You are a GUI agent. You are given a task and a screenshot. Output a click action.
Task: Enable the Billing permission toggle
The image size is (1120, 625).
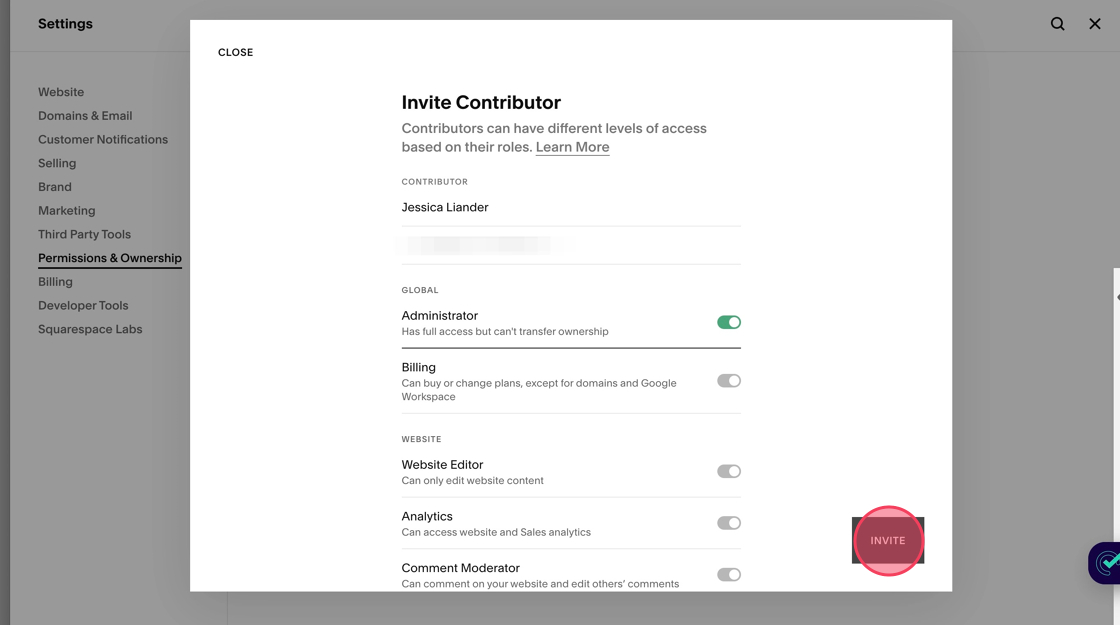pyautogui.click(x=728, y=381)
